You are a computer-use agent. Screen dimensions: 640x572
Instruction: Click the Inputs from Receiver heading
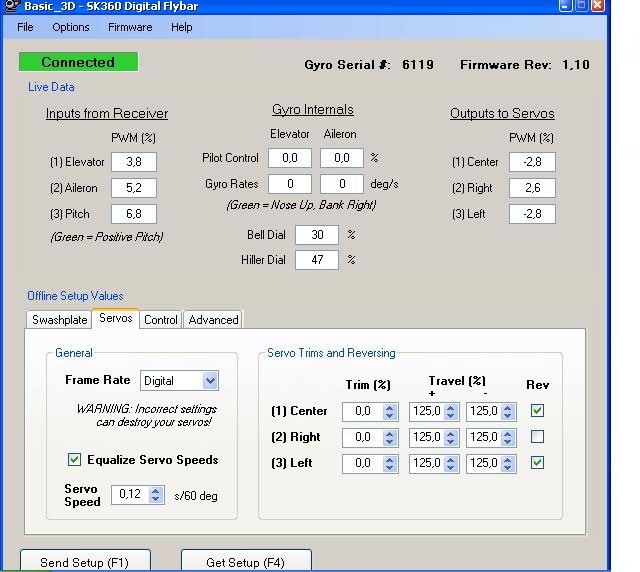(x=107, y=114)
